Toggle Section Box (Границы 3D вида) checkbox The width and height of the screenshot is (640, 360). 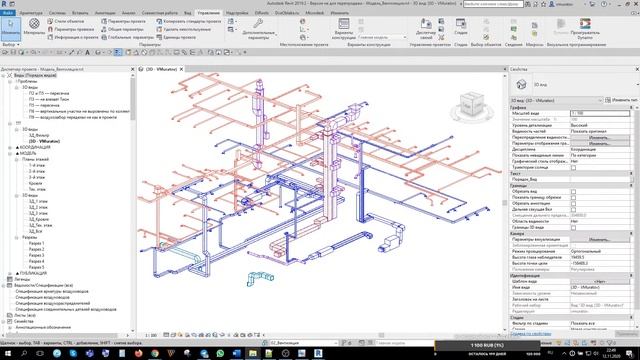(x=573, y=227)
